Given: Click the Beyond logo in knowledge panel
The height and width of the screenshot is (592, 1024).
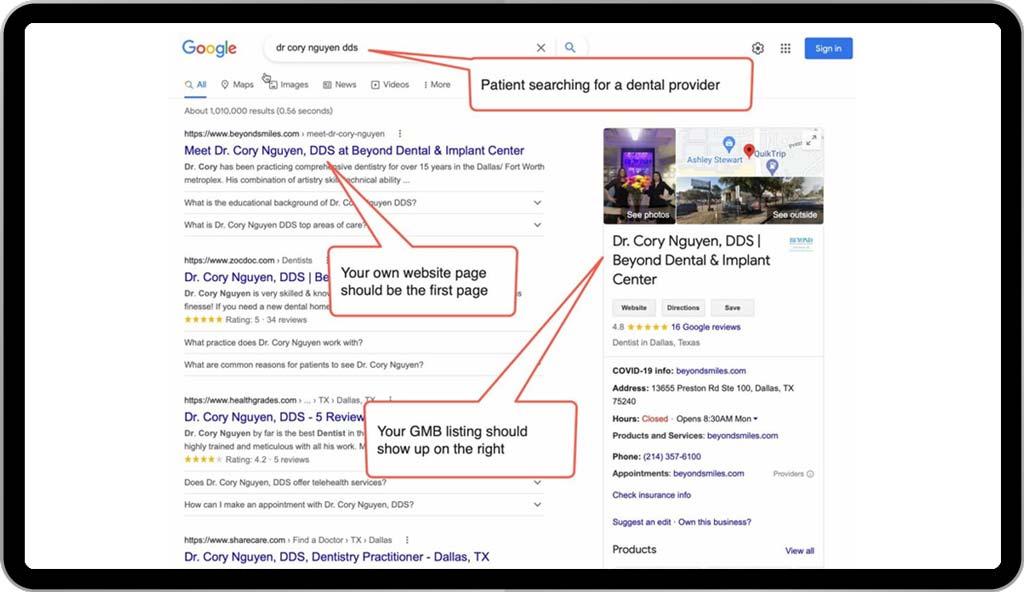Looking at the screenshot, I should (801, 242).
